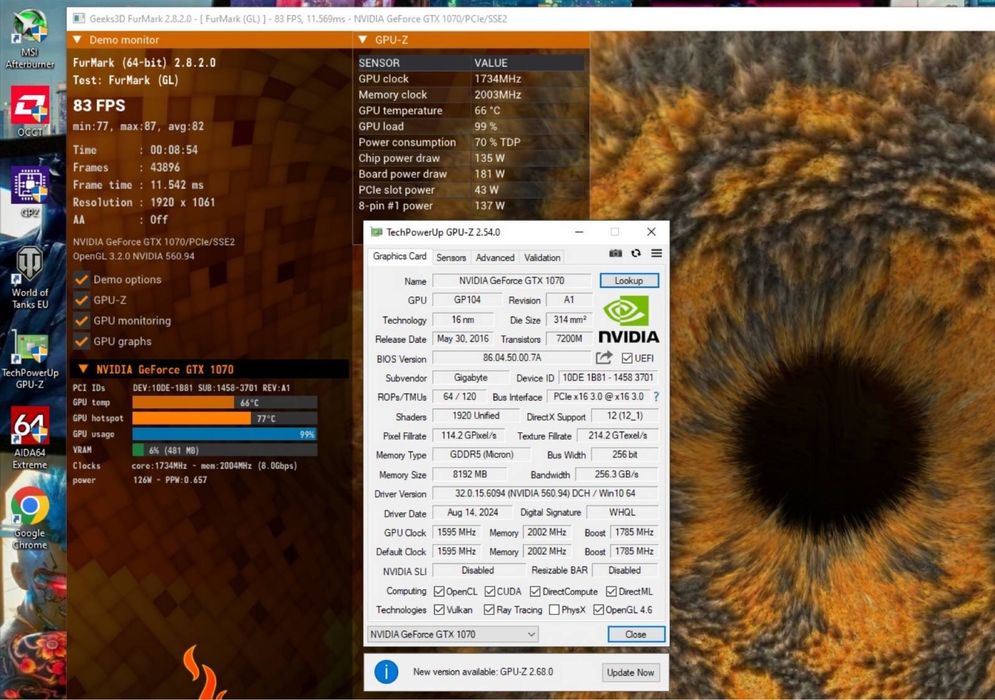995x700 pixels.
Task: Click Memory Size field 8192 MB
Action: (469, 474)
